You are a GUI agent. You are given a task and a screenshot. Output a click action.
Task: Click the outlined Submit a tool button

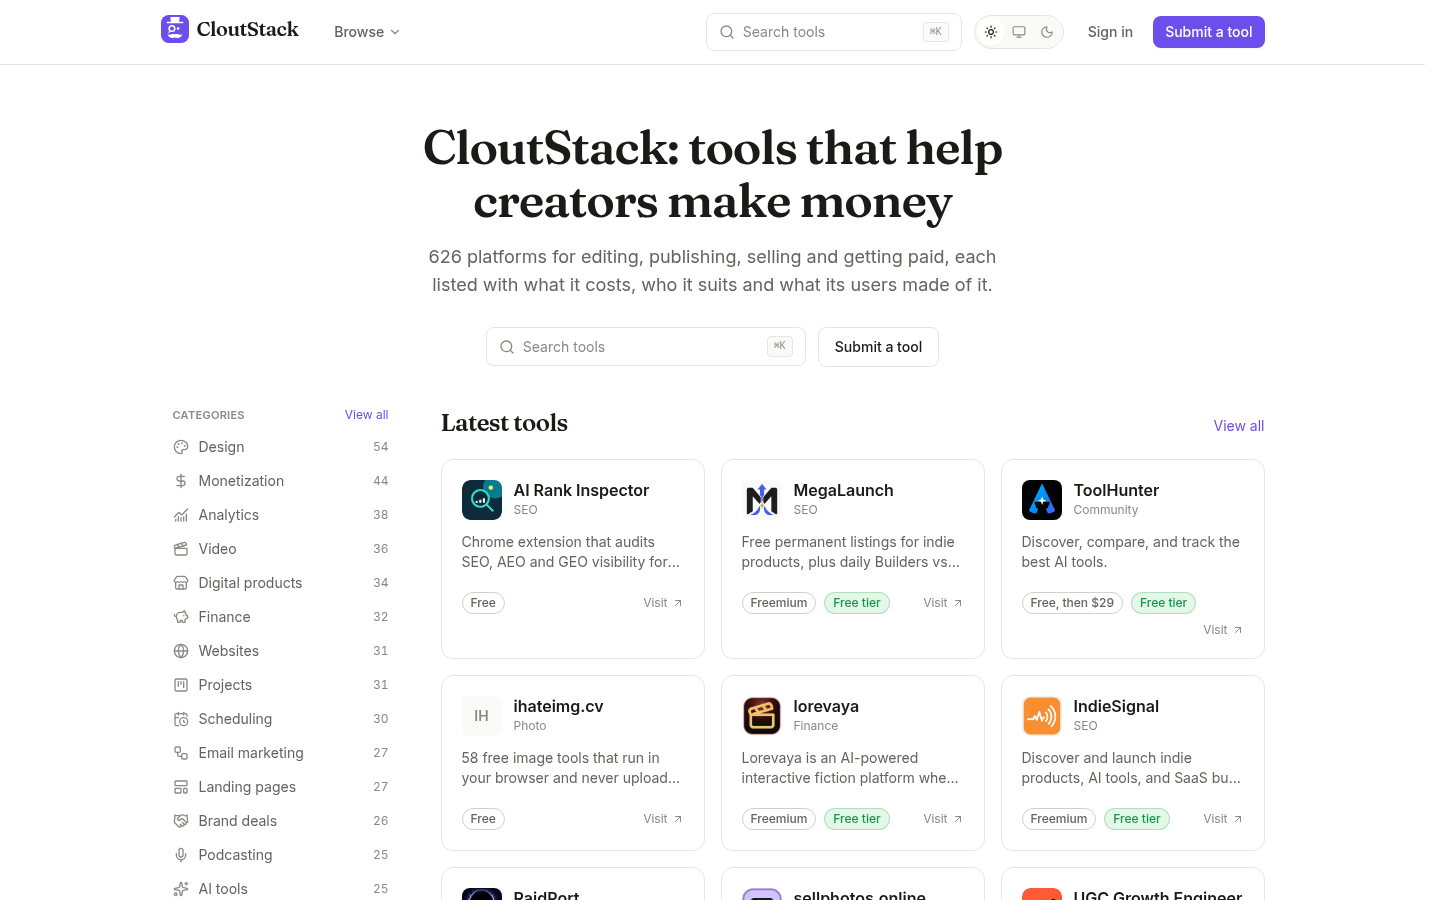(x=878, y=347)
